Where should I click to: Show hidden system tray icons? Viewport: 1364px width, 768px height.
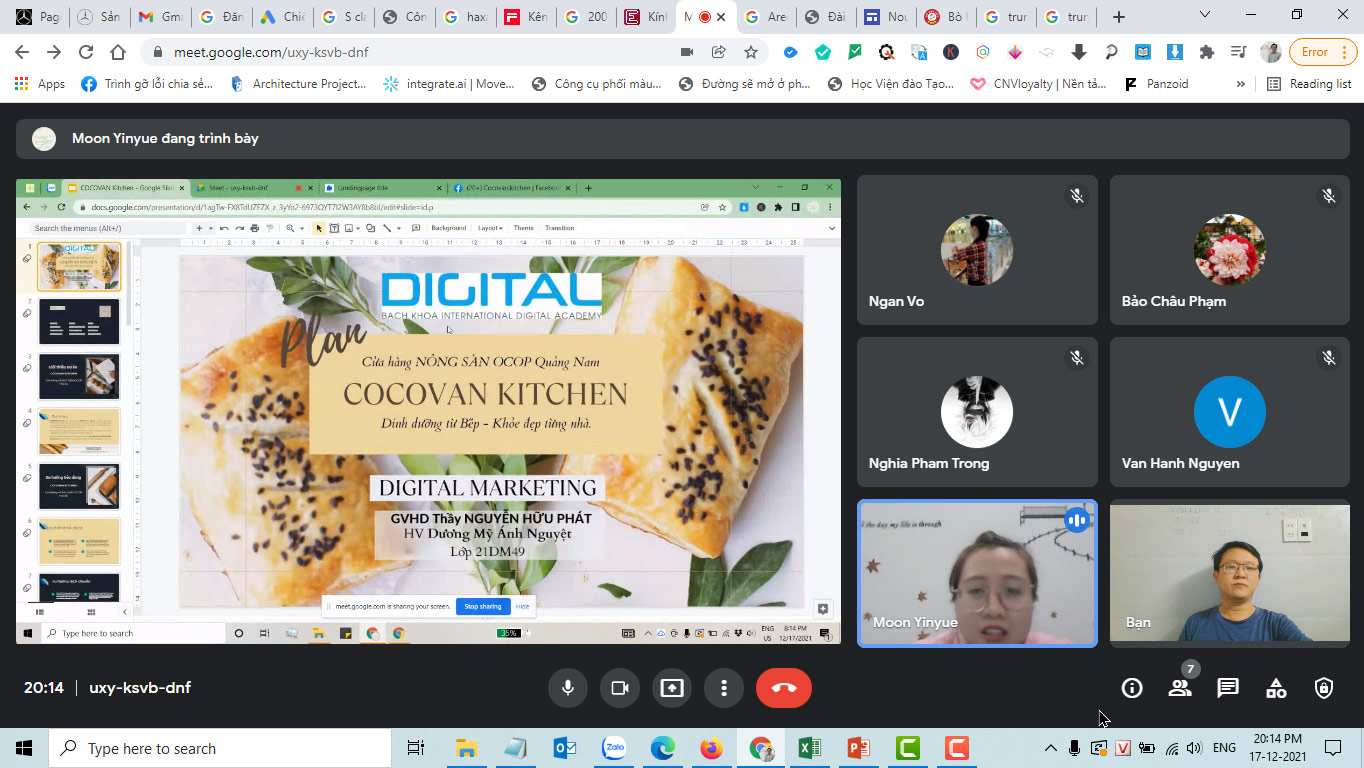(x=1050, y=748)
